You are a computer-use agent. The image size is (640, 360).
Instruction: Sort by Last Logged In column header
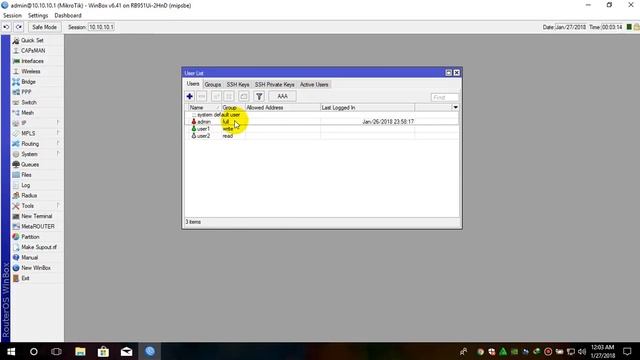click(x=367, y=107)
